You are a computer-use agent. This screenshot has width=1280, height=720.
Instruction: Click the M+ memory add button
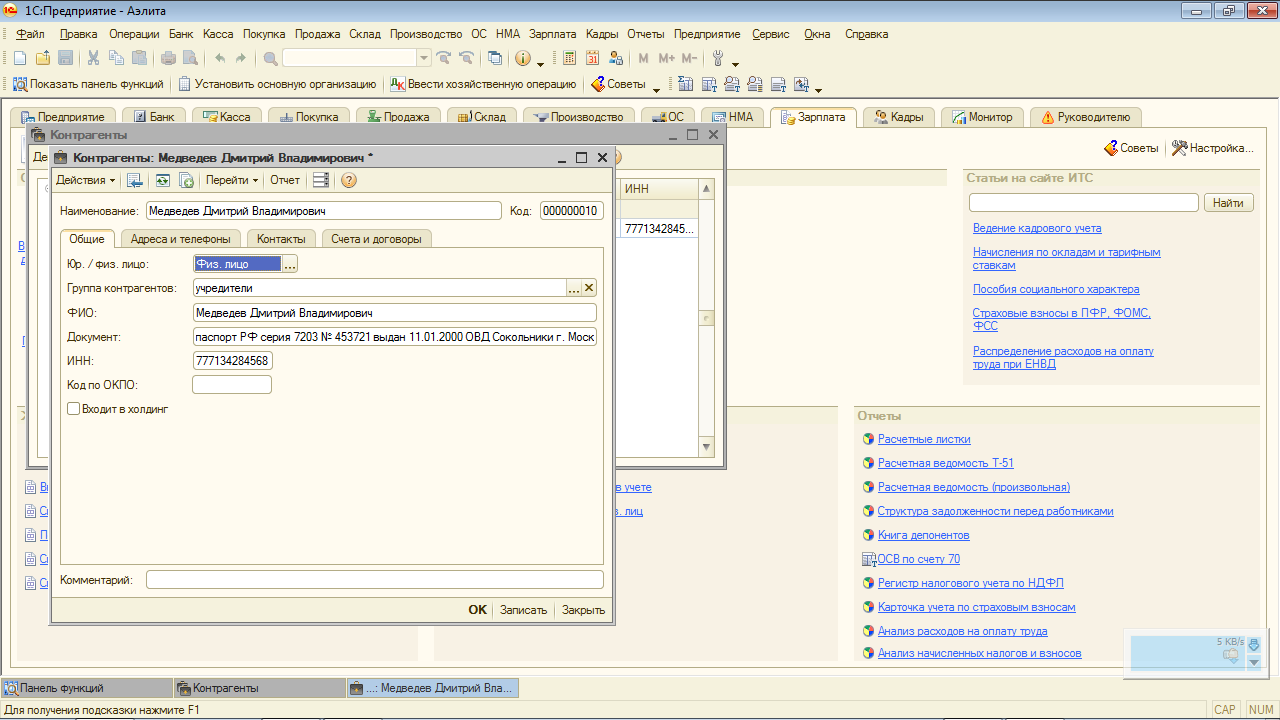click(x=667, y=58)
